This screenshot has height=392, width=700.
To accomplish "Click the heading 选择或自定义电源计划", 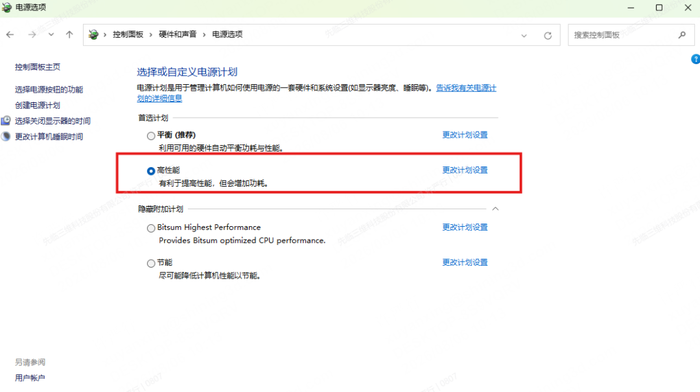I will [x=187, y=72].
